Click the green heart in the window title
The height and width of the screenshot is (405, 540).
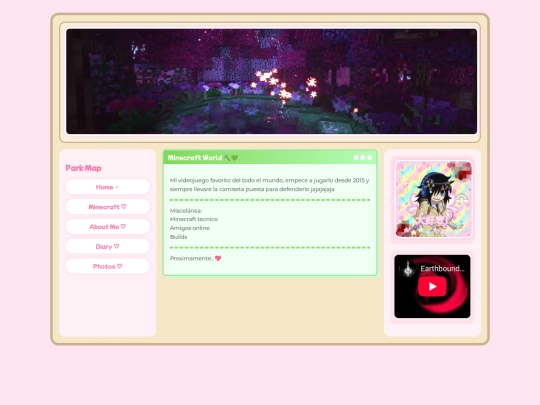pos(235,158)
